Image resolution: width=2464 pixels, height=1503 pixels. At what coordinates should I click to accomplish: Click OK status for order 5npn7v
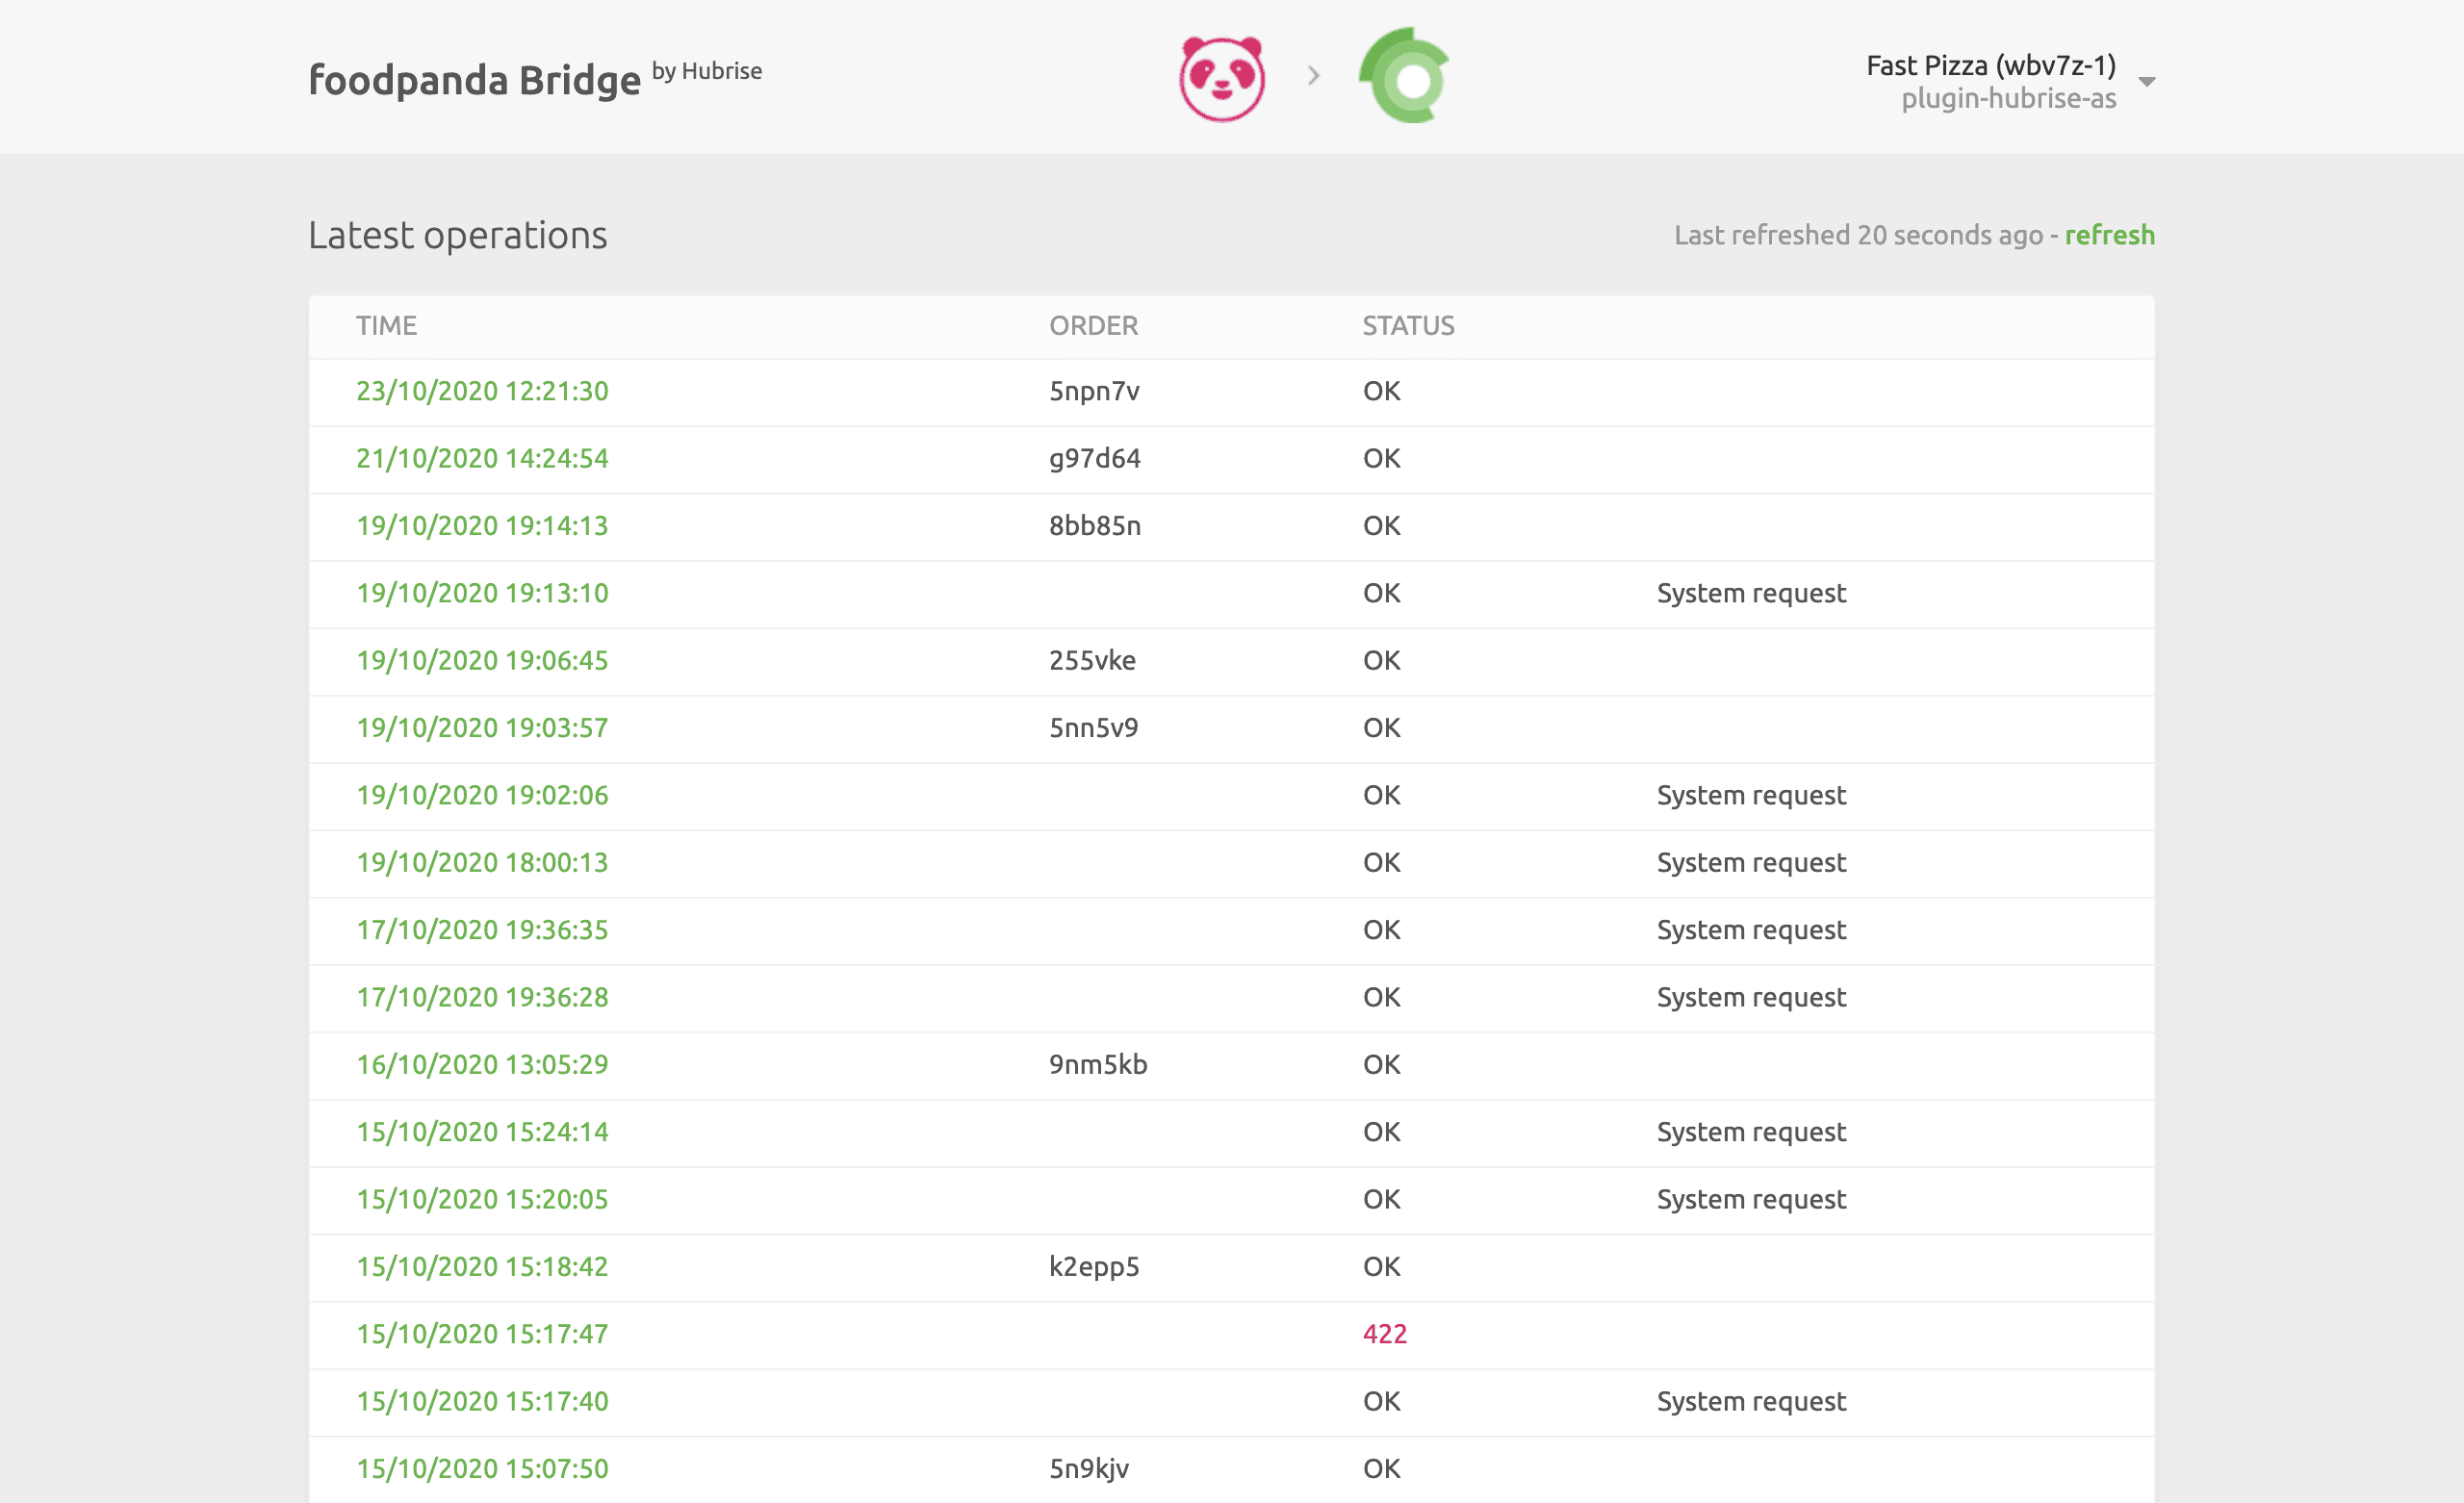tap(1381, 391)
